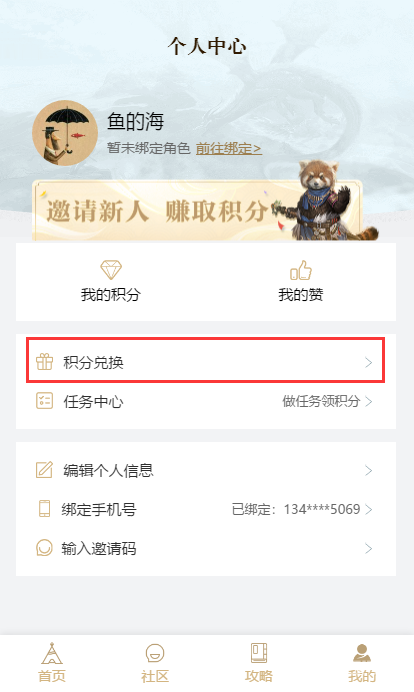Tap the thumbs-up icon for 我的赞
414x692 pixels.
click(x=301, y=270)
